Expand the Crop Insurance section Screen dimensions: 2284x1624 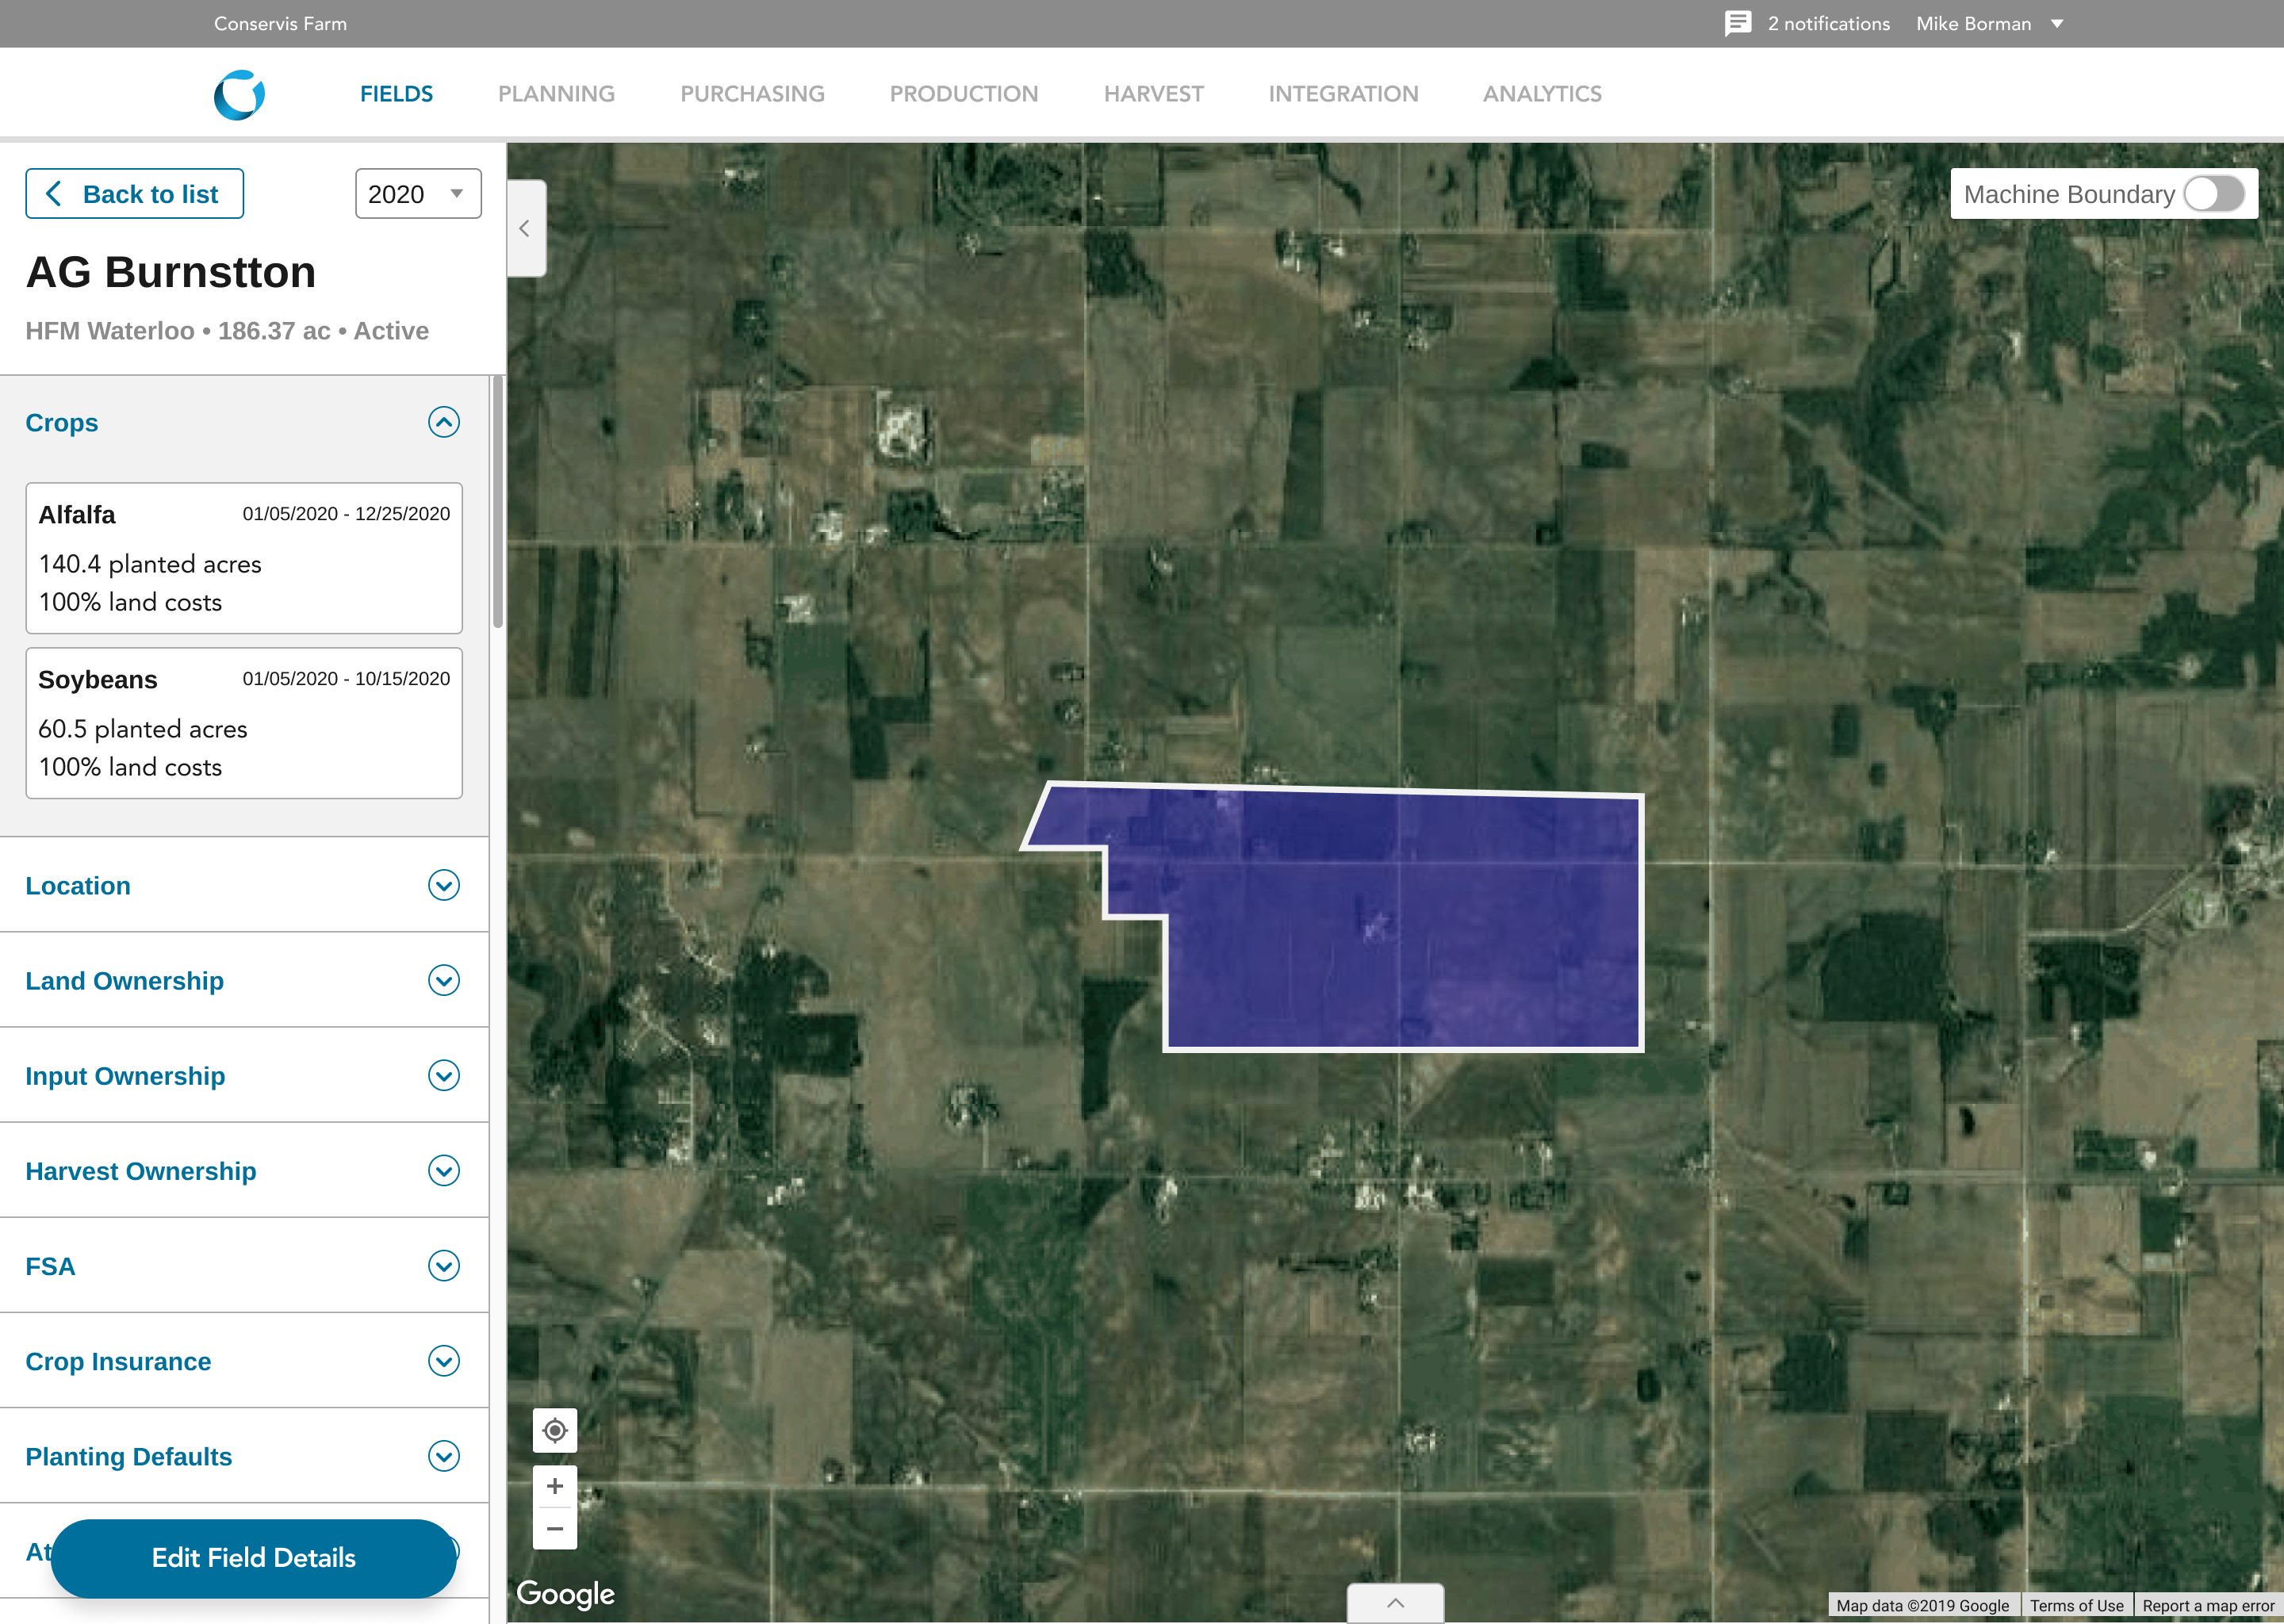coord(444,1361)
